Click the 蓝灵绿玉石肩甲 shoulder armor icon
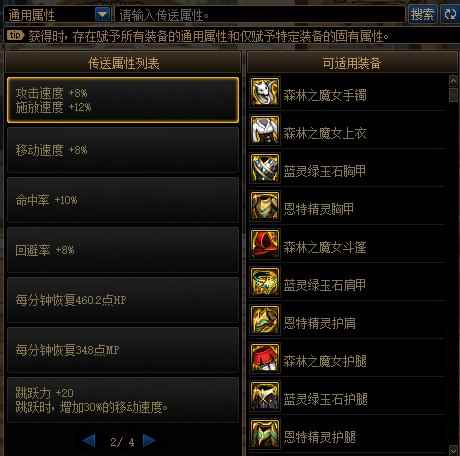This screenshot has height=456, width=460. pyautogui.click(x=265, y=282)
